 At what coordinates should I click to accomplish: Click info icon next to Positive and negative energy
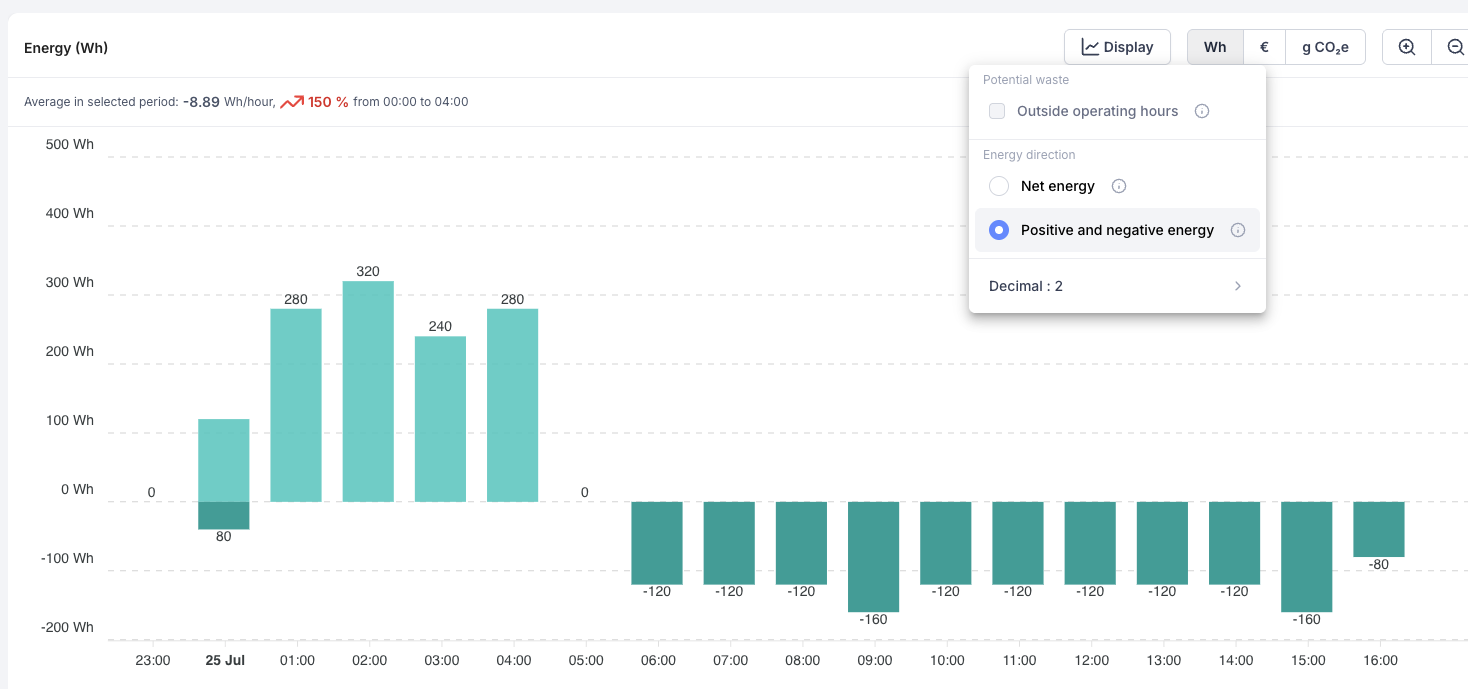(1238, 230)
